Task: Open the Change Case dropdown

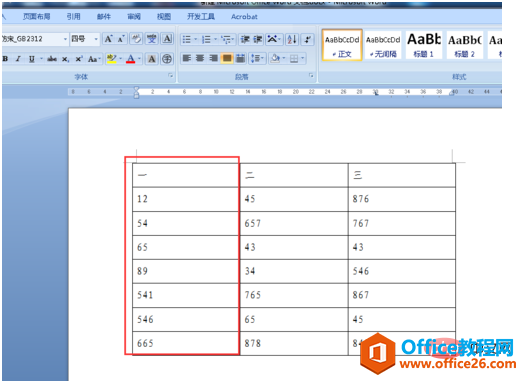Action: (x=94, y=59)
